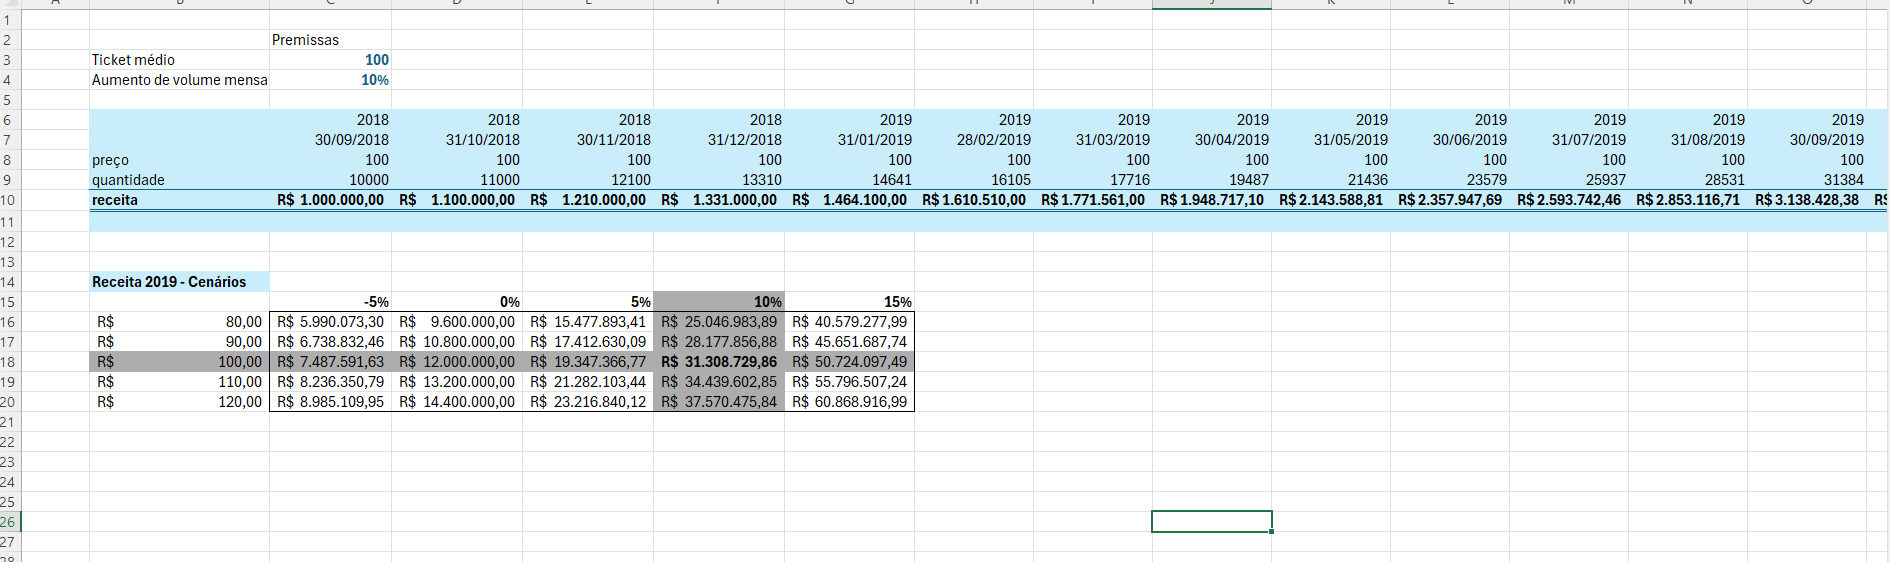This screenshot has width=1890, height=562.
Task: Select the "Premissas" header cell
Action: [330, 40]
